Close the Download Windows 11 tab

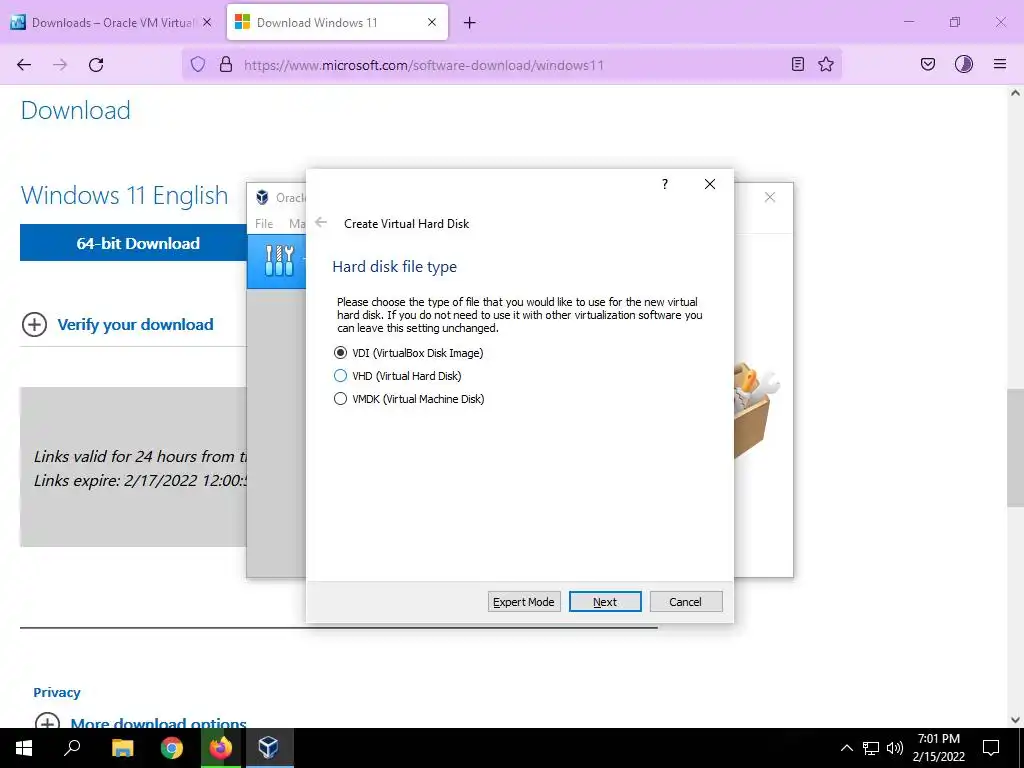[x=432, y=22]
